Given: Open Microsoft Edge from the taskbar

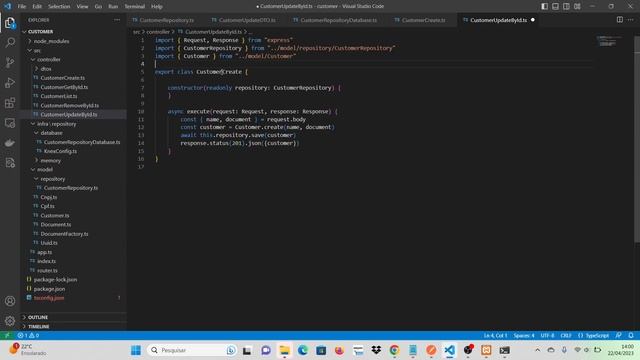Looking at the screenshot, I should 302,350.
